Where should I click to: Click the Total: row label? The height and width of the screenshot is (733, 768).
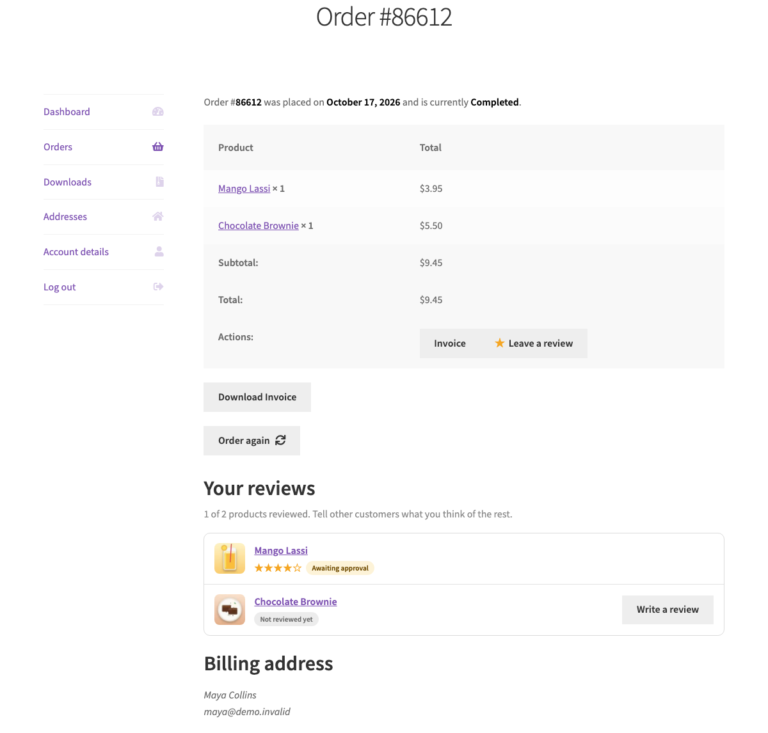click(x=230, y=300)
